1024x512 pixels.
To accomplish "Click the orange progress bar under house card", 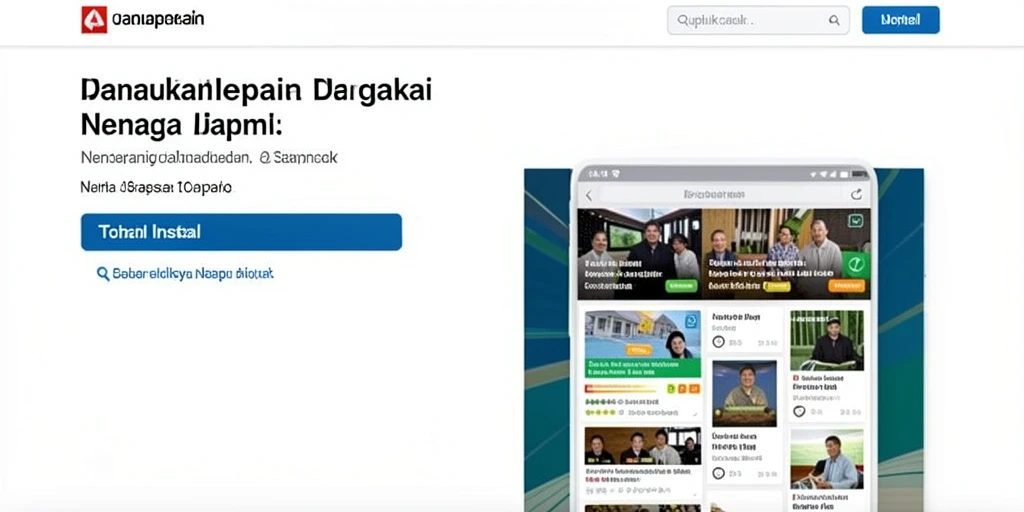I will coord(621,389).
